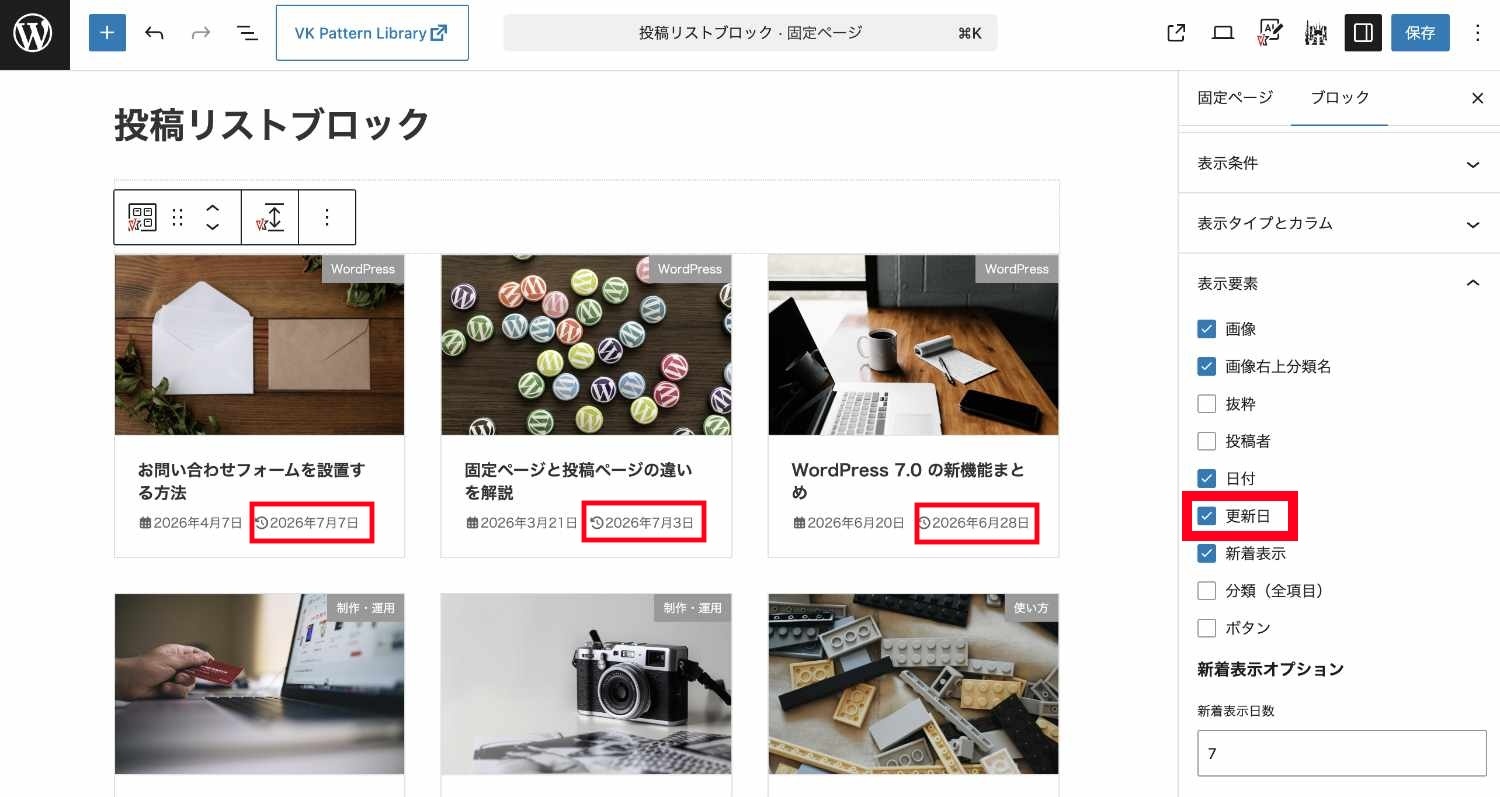This screenshot has height=797, width=1500.
Task: Click the updated date 2026年7月7日
Action: (307, 523)
